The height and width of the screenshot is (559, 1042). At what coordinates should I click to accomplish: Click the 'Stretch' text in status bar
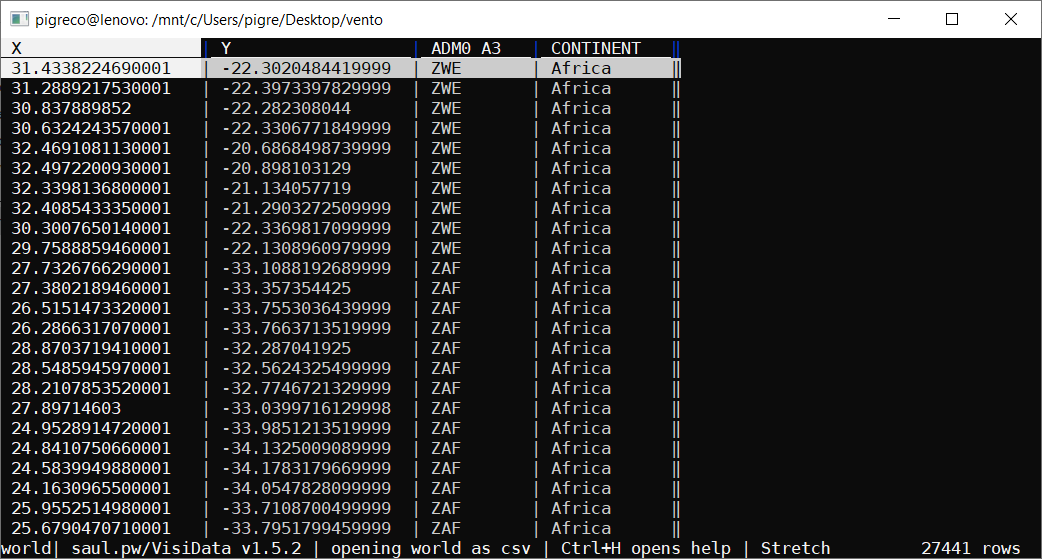pos(795,548)
